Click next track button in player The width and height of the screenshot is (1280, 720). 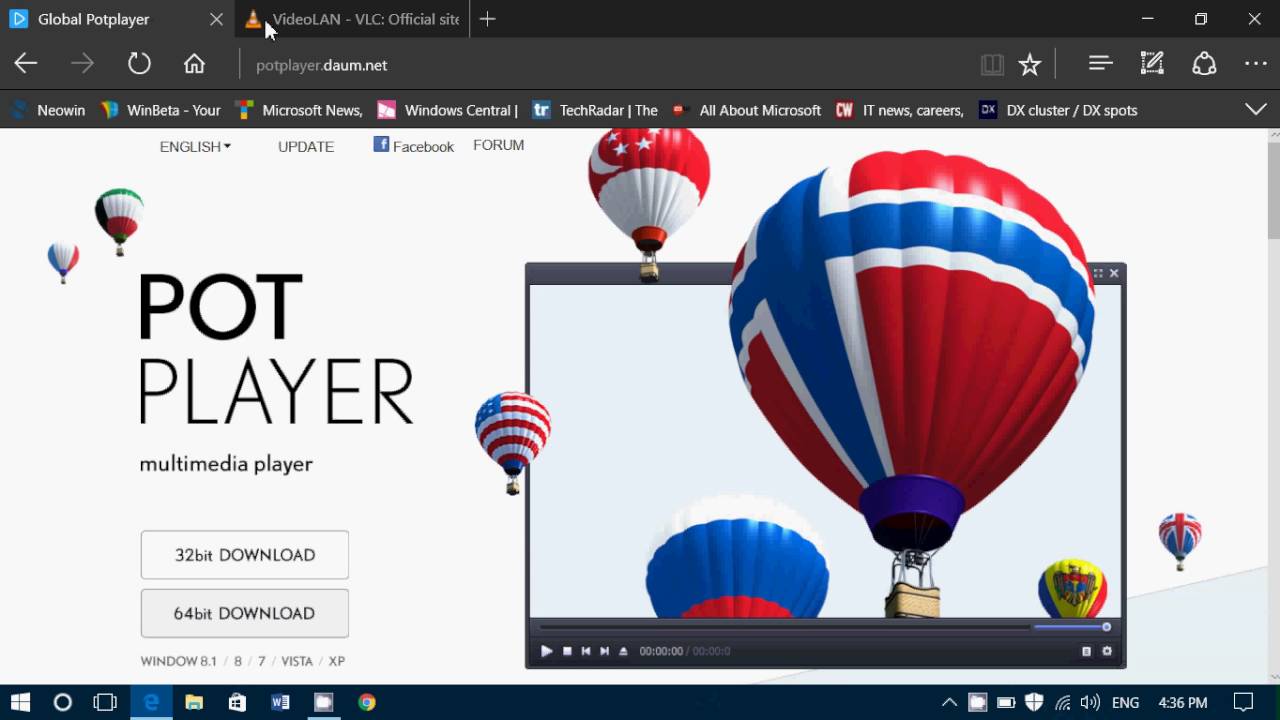[604, 651]
